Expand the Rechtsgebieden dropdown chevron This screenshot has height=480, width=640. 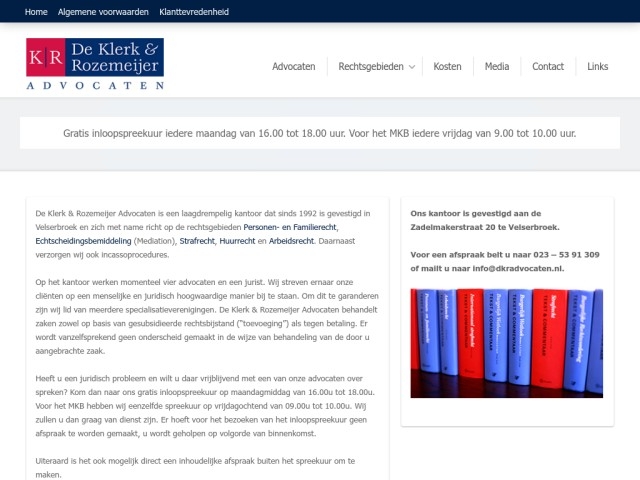(411, 67)
